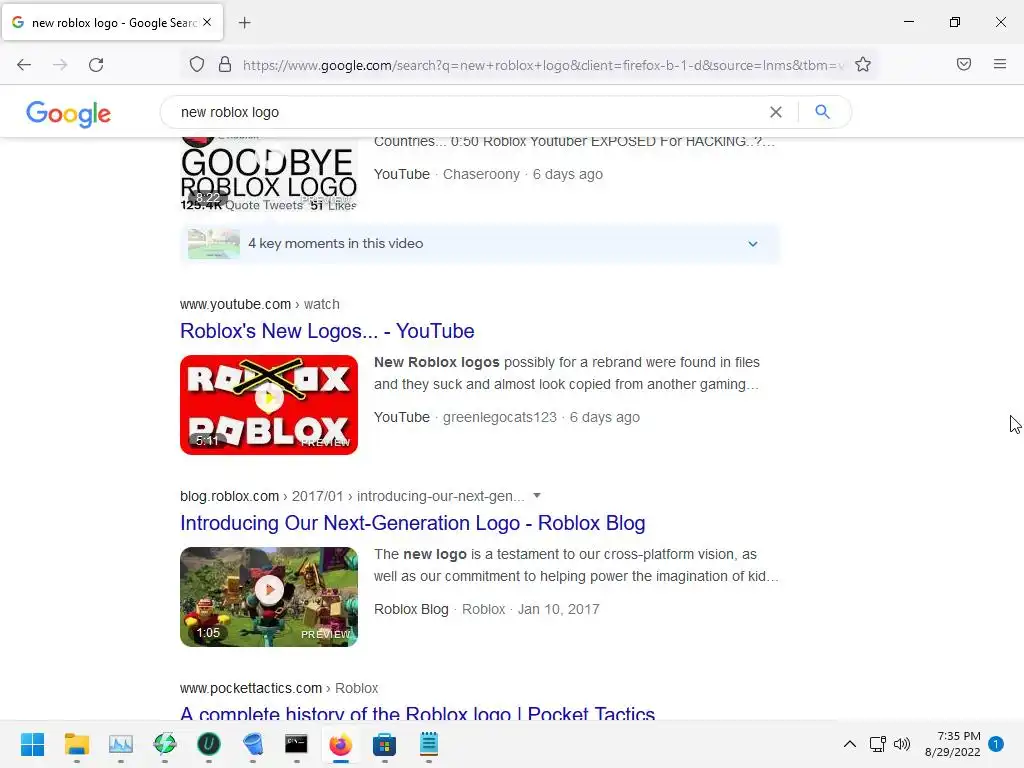Screen dimensions: 1024x768
Task: Open 'A complete history of the Roblox logo' link
Action: pos(418,713)
